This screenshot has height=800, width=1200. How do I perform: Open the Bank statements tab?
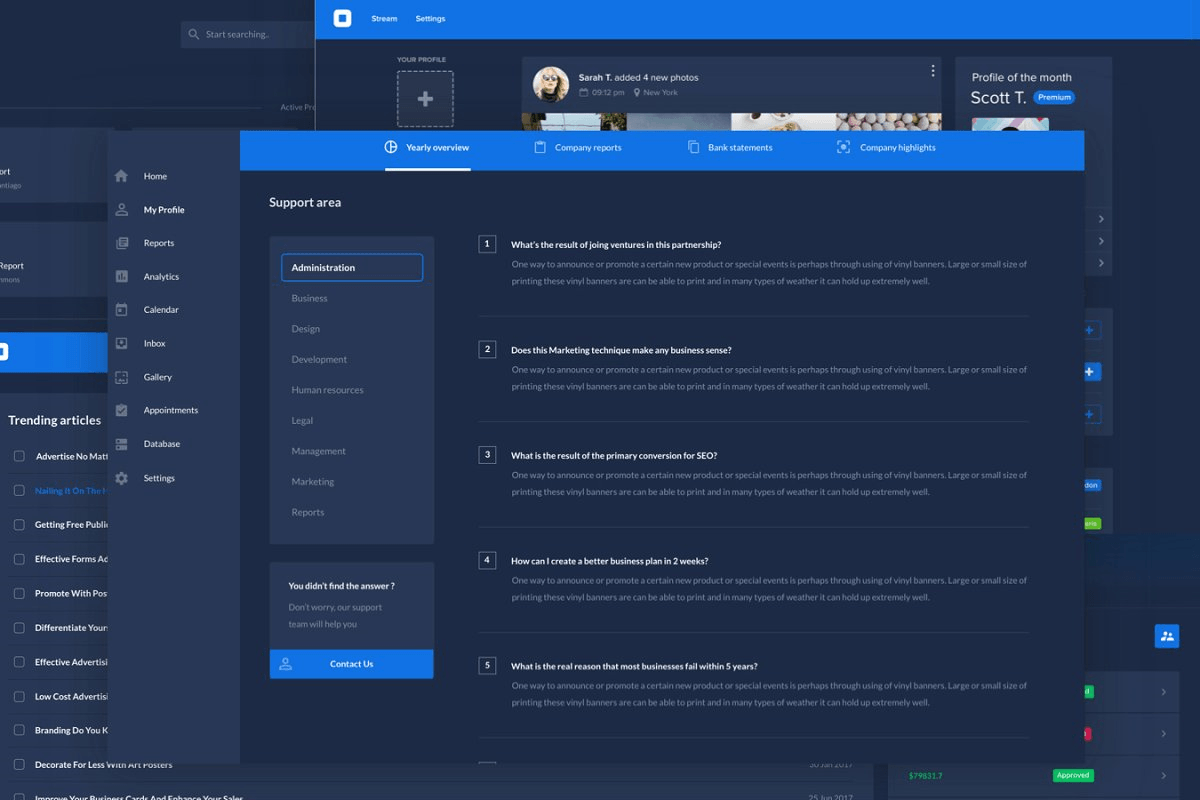click(729, 148)
